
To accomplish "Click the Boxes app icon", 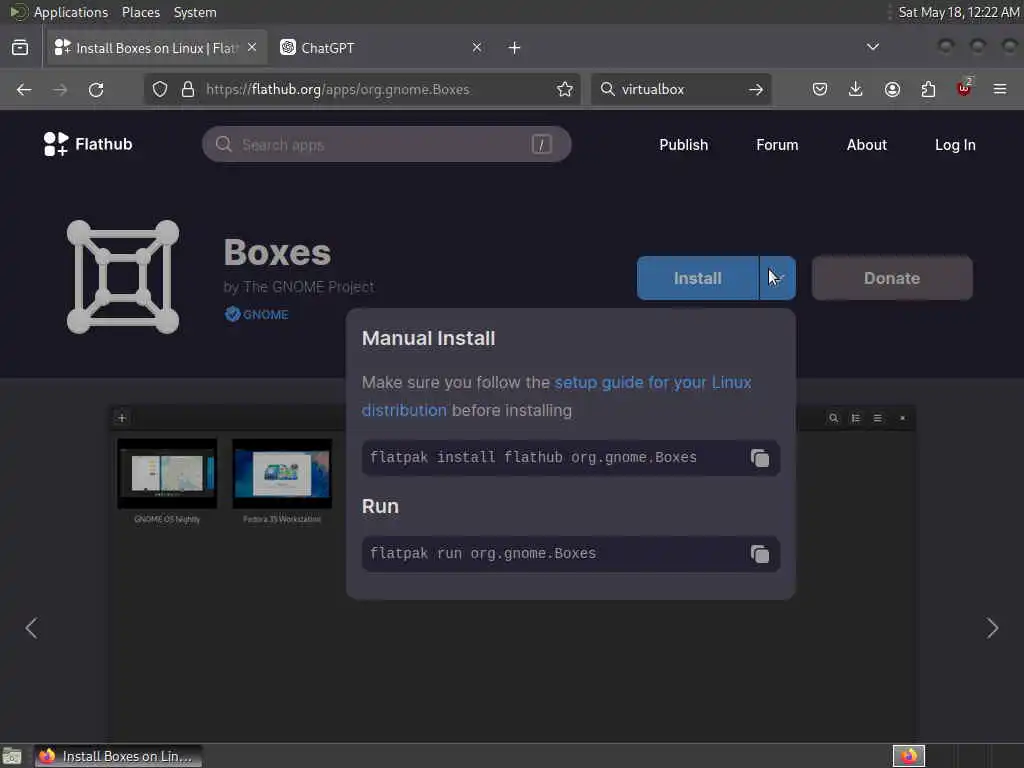I will (x=123, y=277).
